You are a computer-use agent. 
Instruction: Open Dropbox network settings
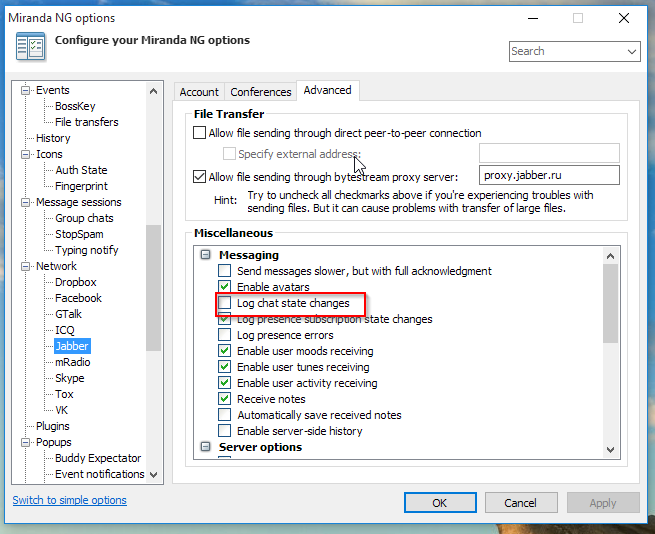click(76, 282)
